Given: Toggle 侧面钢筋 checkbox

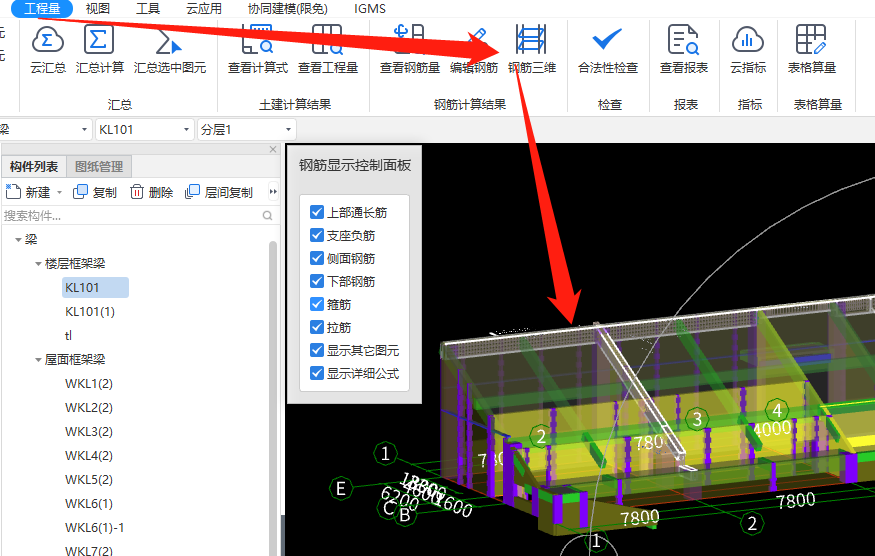Looking at the screenshot, I should 316,258.
